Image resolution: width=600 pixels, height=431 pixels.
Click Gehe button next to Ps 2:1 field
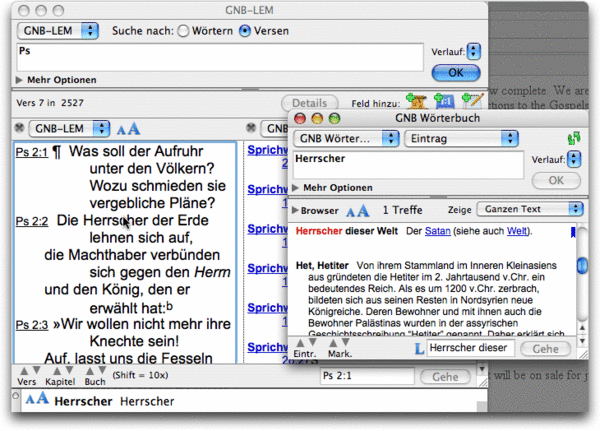point(445,377)
